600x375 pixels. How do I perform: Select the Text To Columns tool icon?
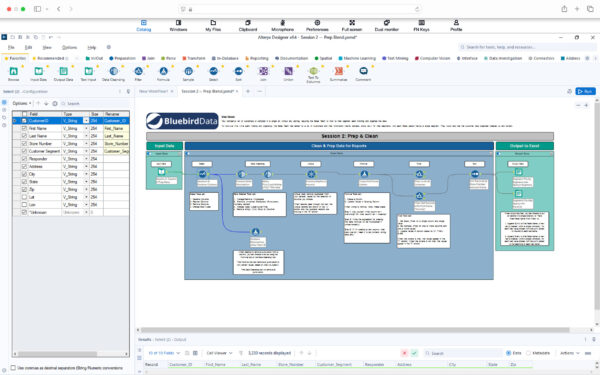[313, 71]
